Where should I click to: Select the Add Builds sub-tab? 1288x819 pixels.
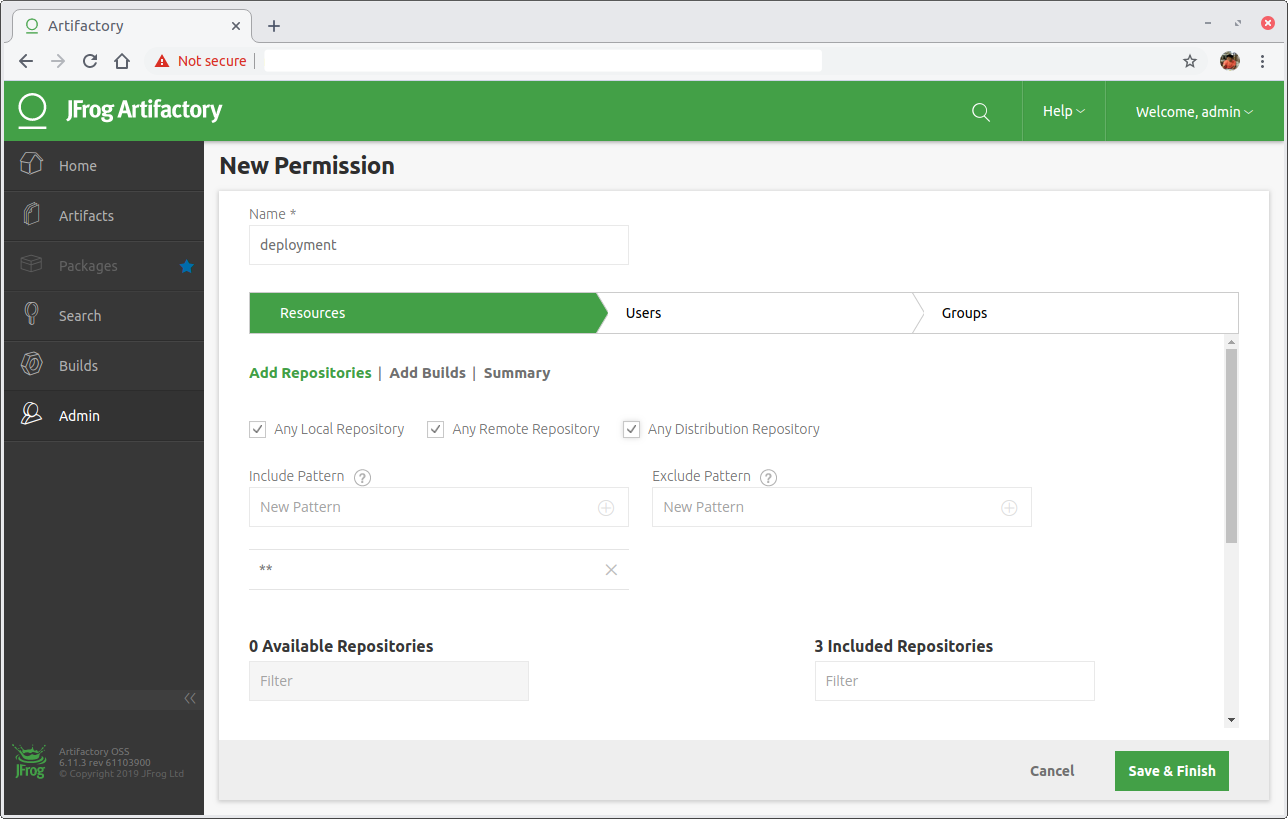pos(427,373)
